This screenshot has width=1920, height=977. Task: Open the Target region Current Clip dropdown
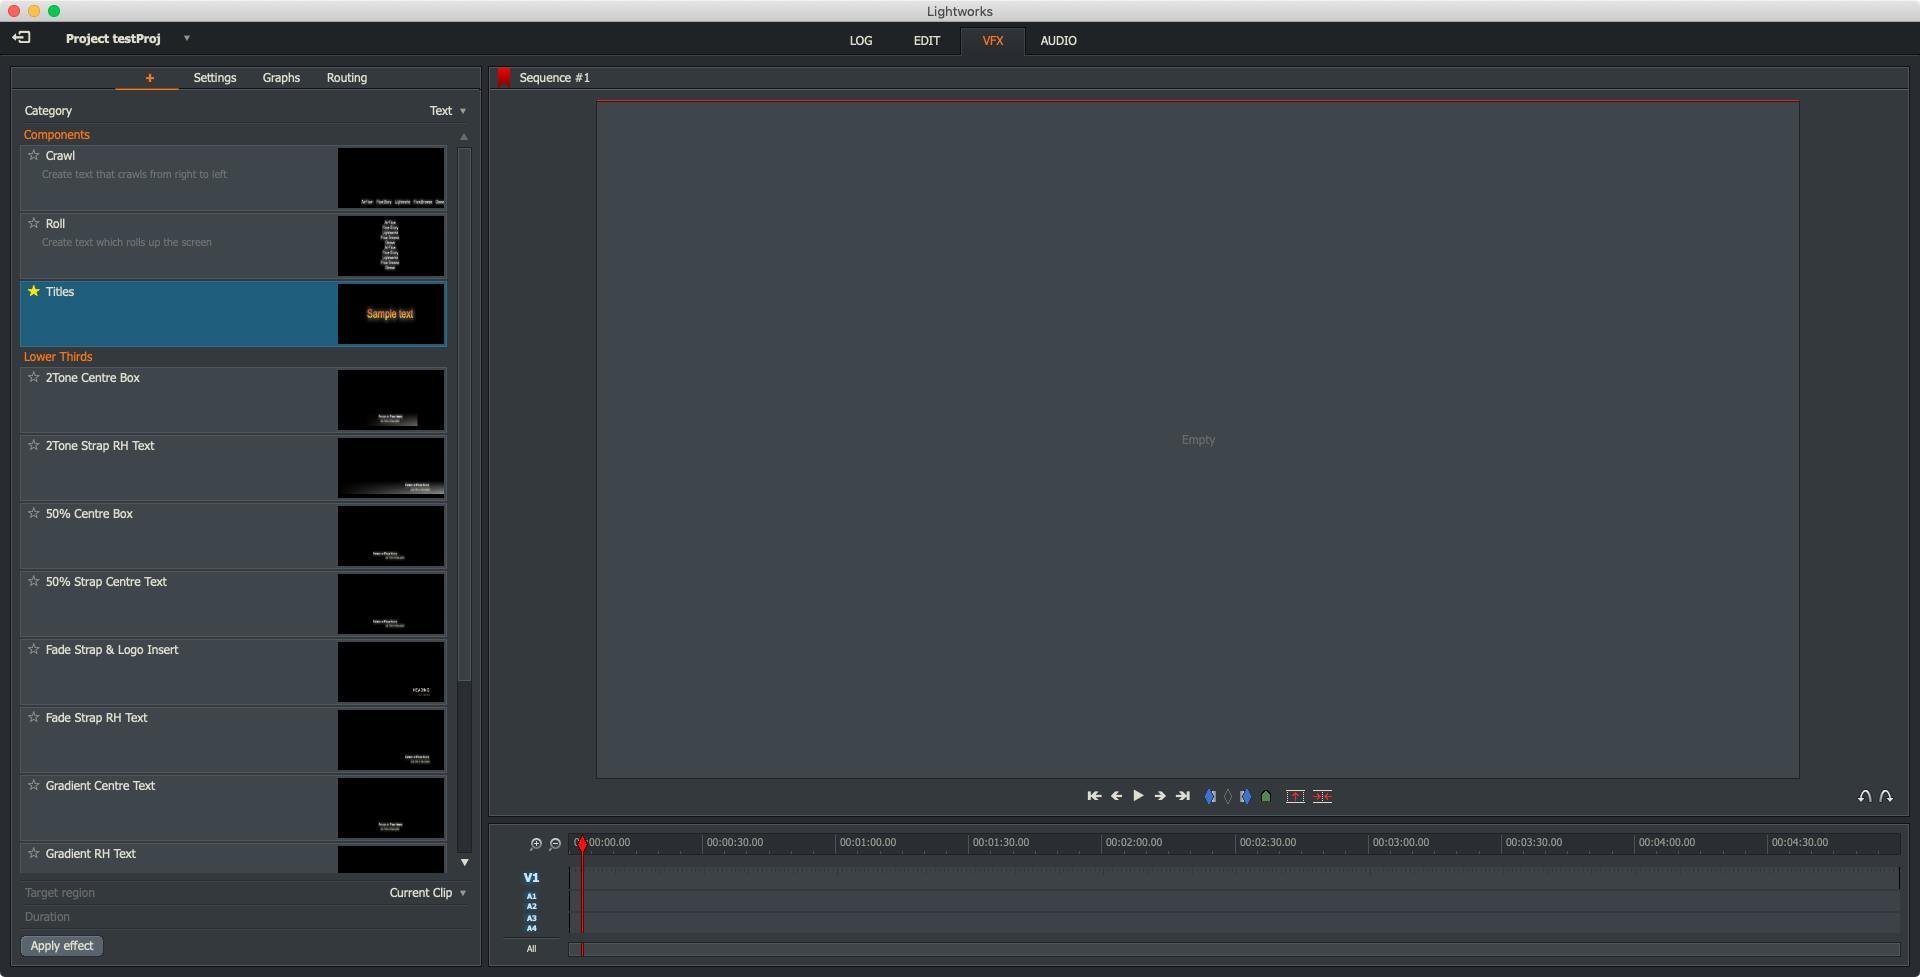pos(428,893)
